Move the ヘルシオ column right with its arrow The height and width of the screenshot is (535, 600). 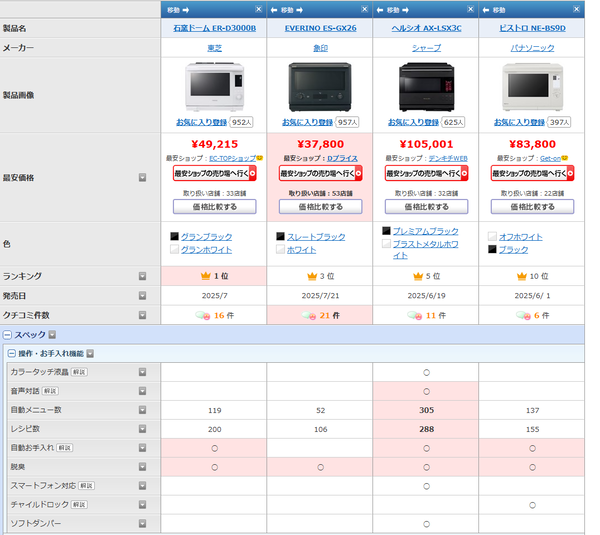point(406,10)
